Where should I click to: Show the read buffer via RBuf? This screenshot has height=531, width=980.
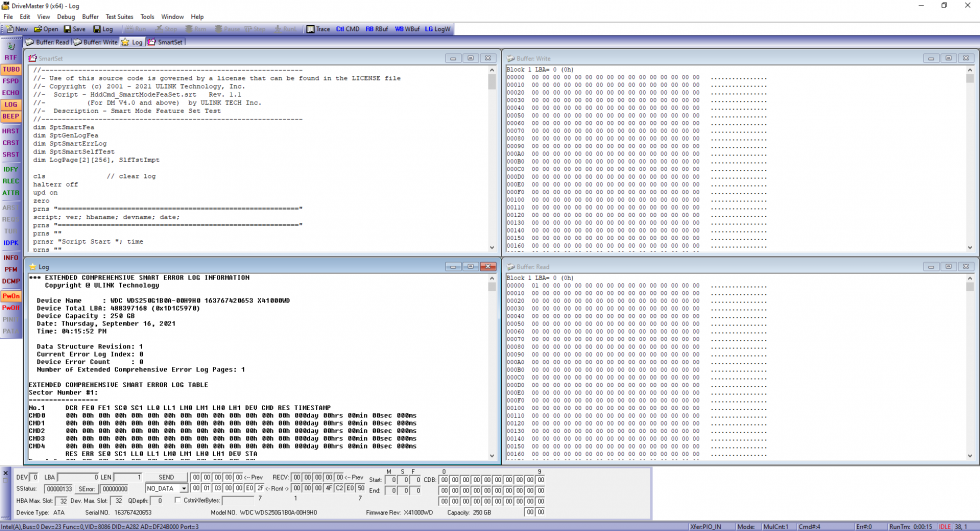click(377, 29)
